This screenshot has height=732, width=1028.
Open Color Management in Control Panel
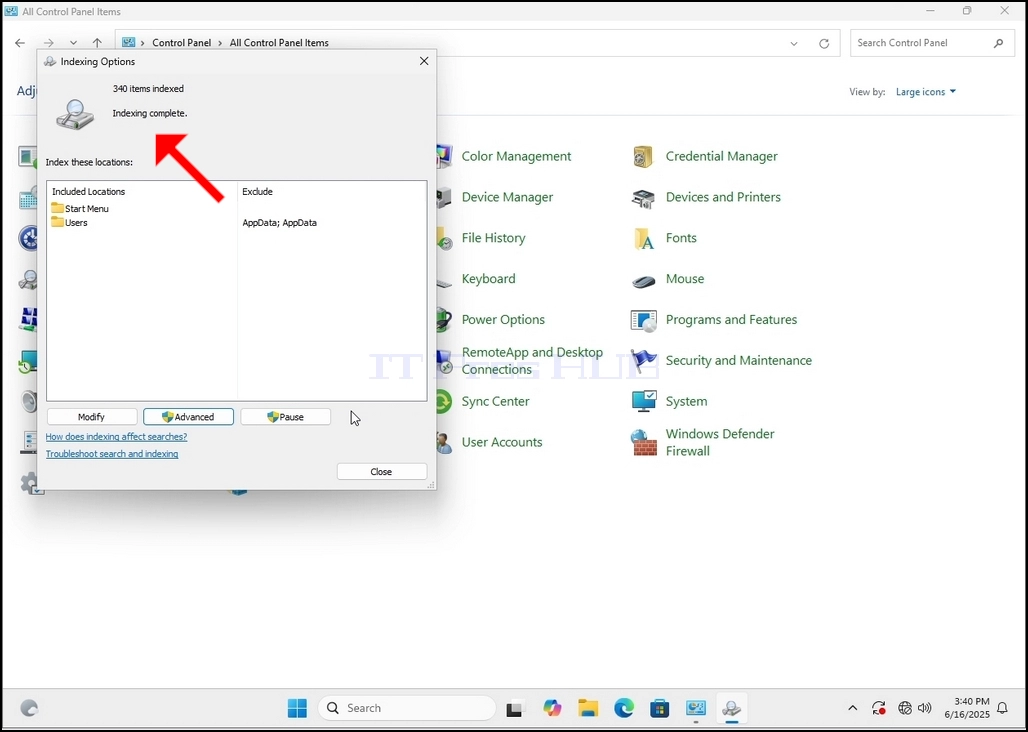pos(516,156)
